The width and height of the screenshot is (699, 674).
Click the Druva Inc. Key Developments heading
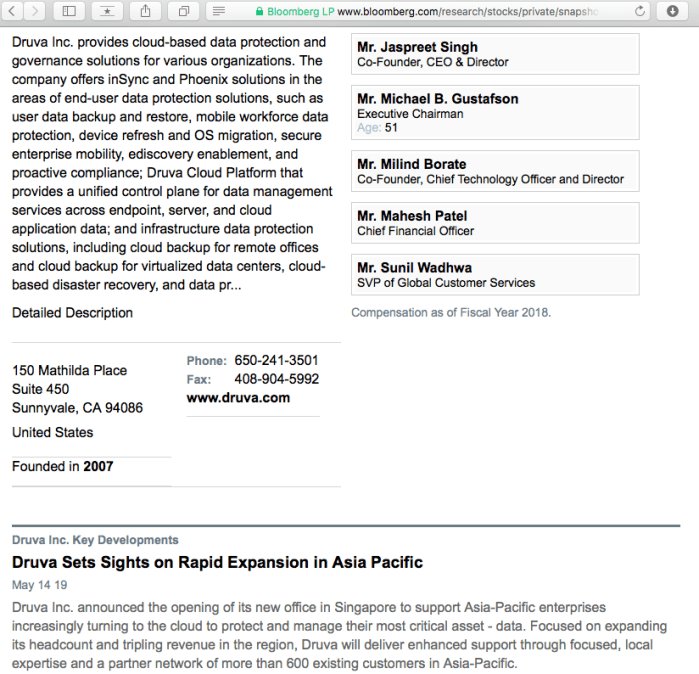95,540
